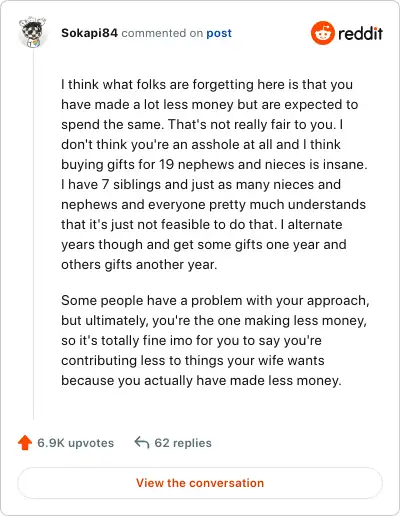Click the reply arrow icon
This screenshot has width=400, height=516.
point(142,443)
